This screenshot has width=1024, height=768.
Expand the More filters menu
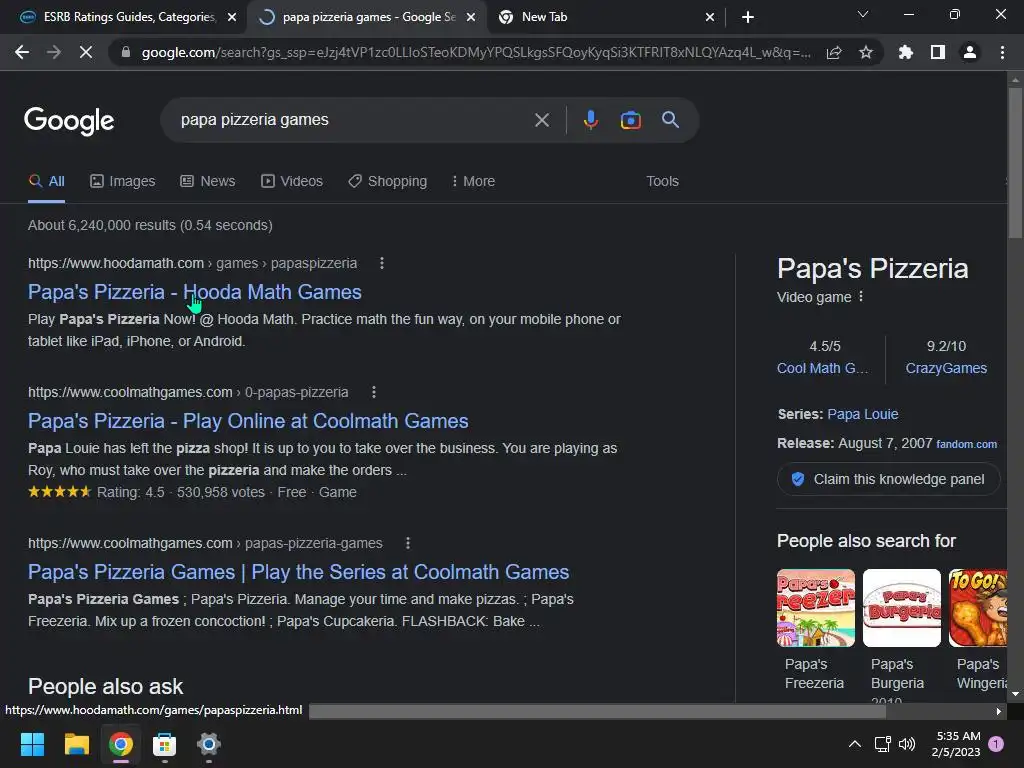click(x=473, y=181)
